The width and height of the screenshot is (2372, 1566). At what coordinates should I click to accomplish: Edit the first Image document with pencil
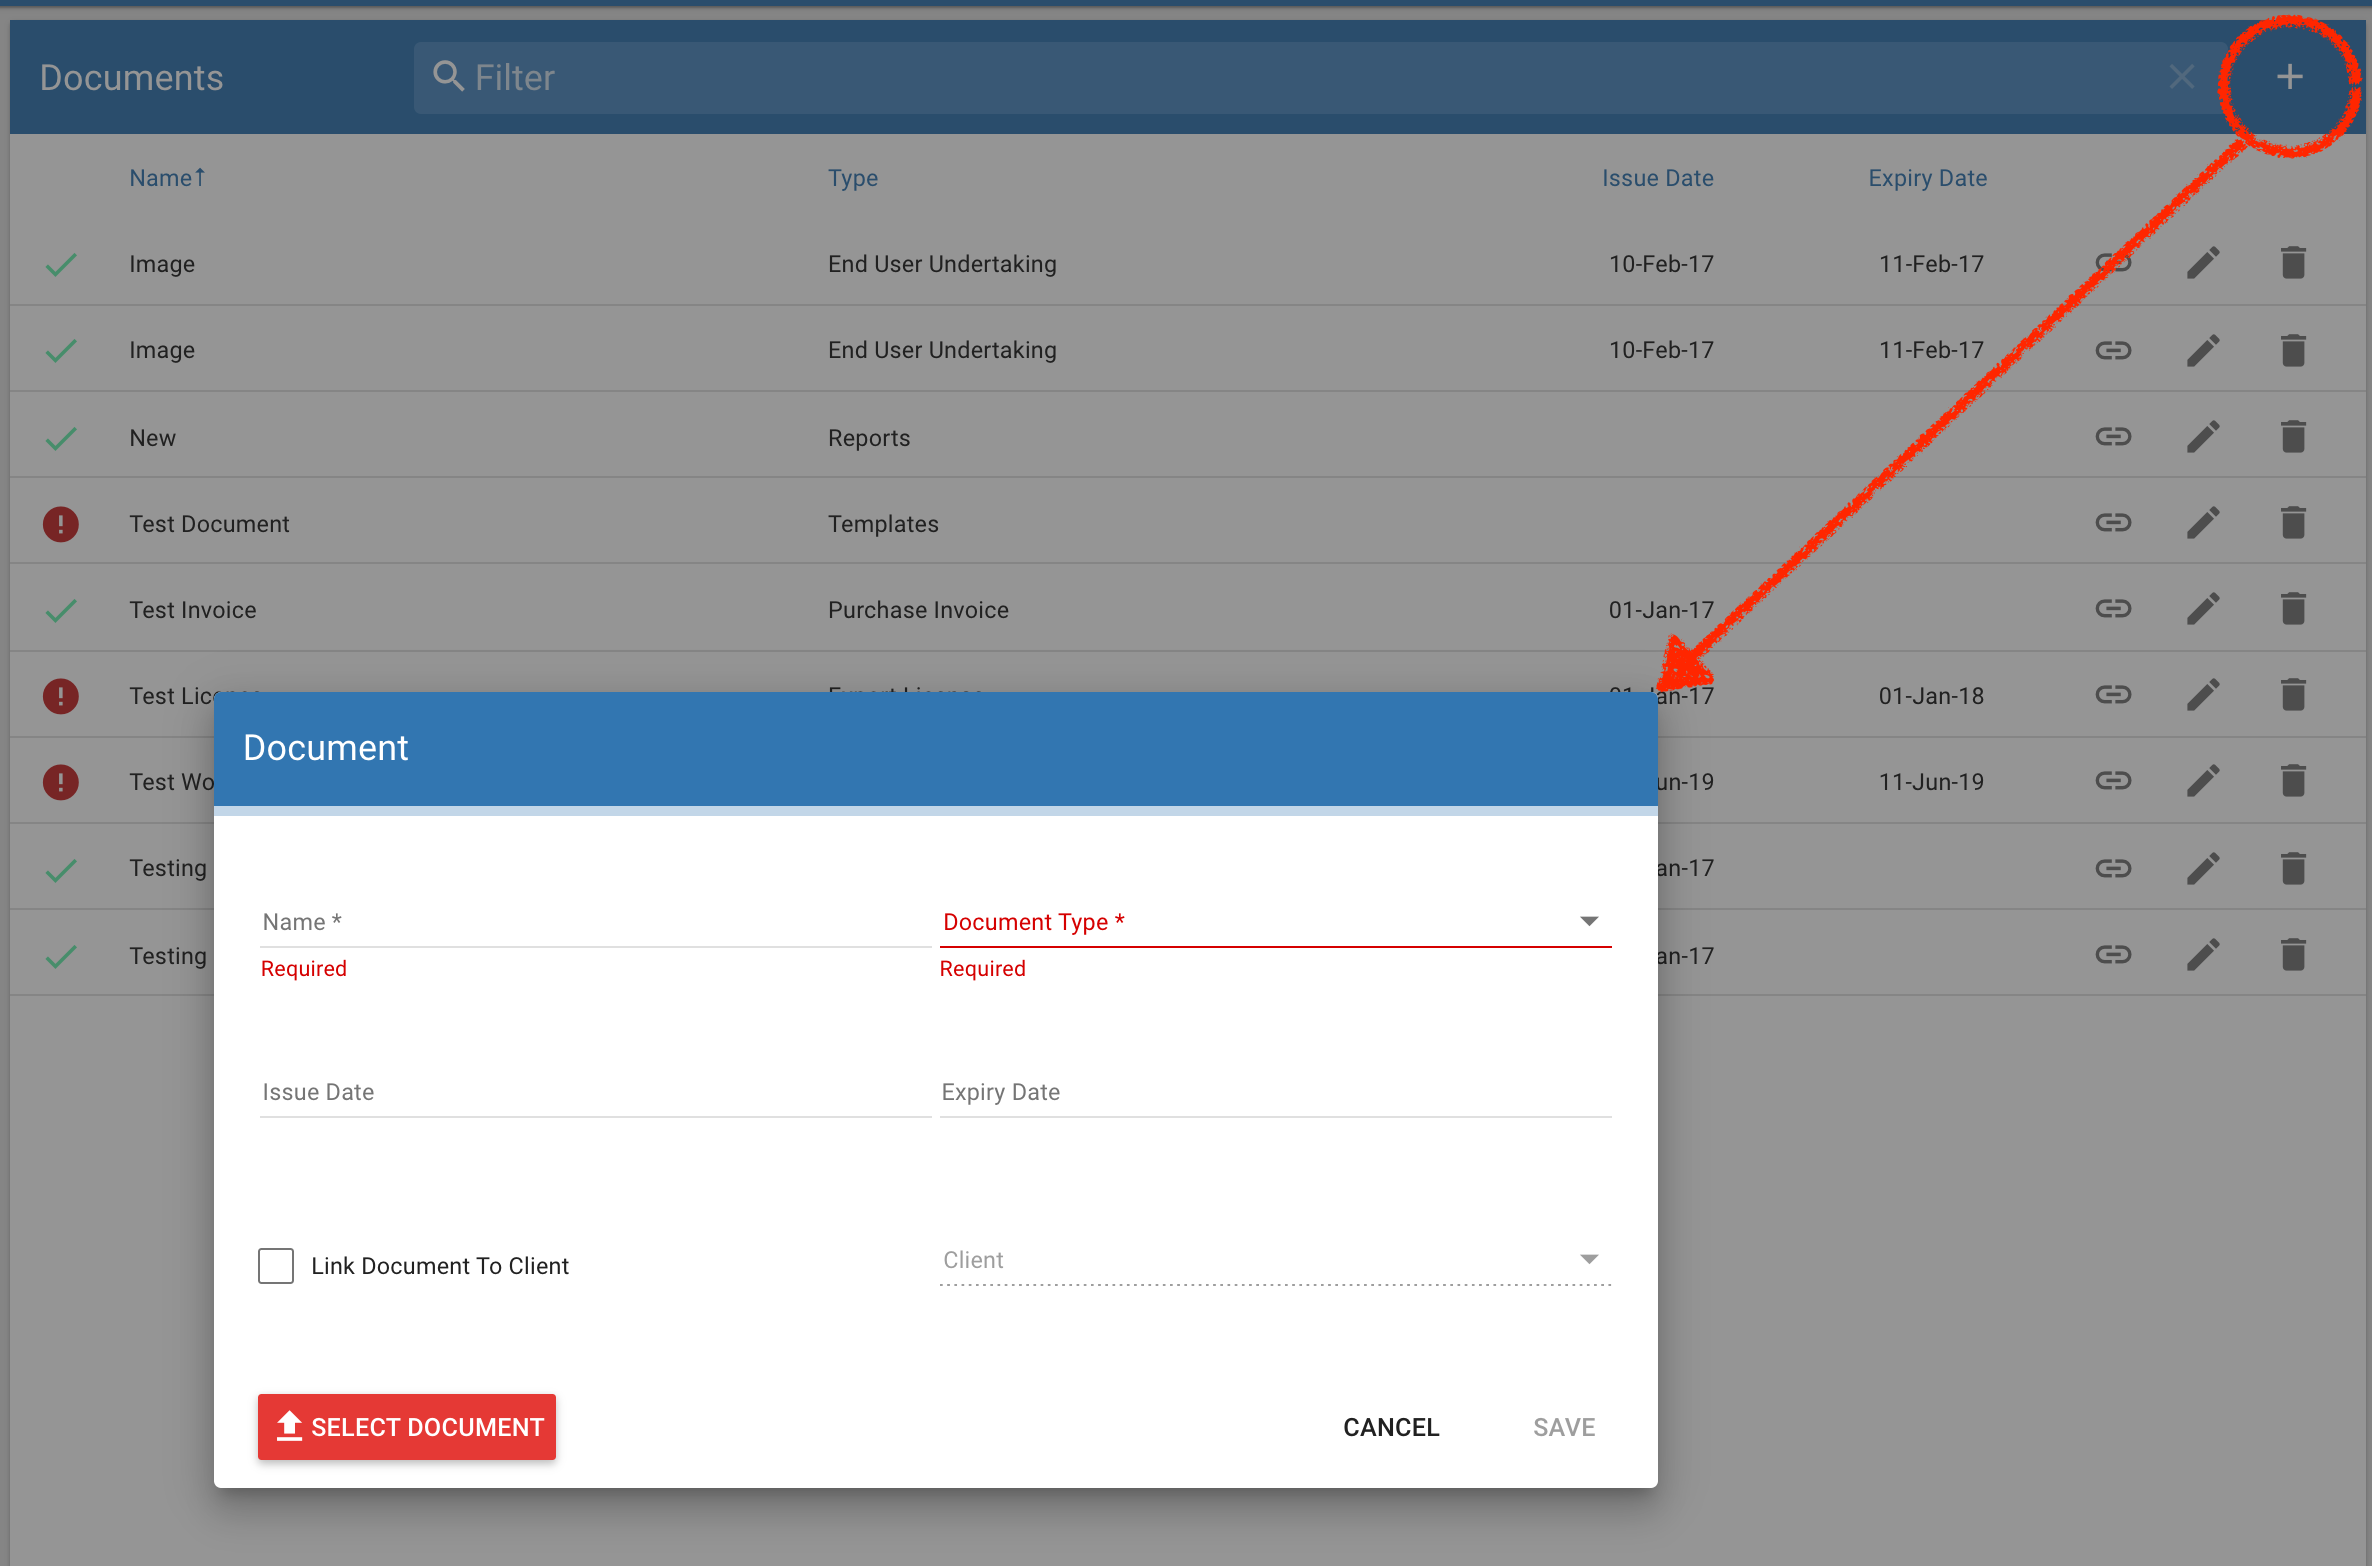point(2203,263)
